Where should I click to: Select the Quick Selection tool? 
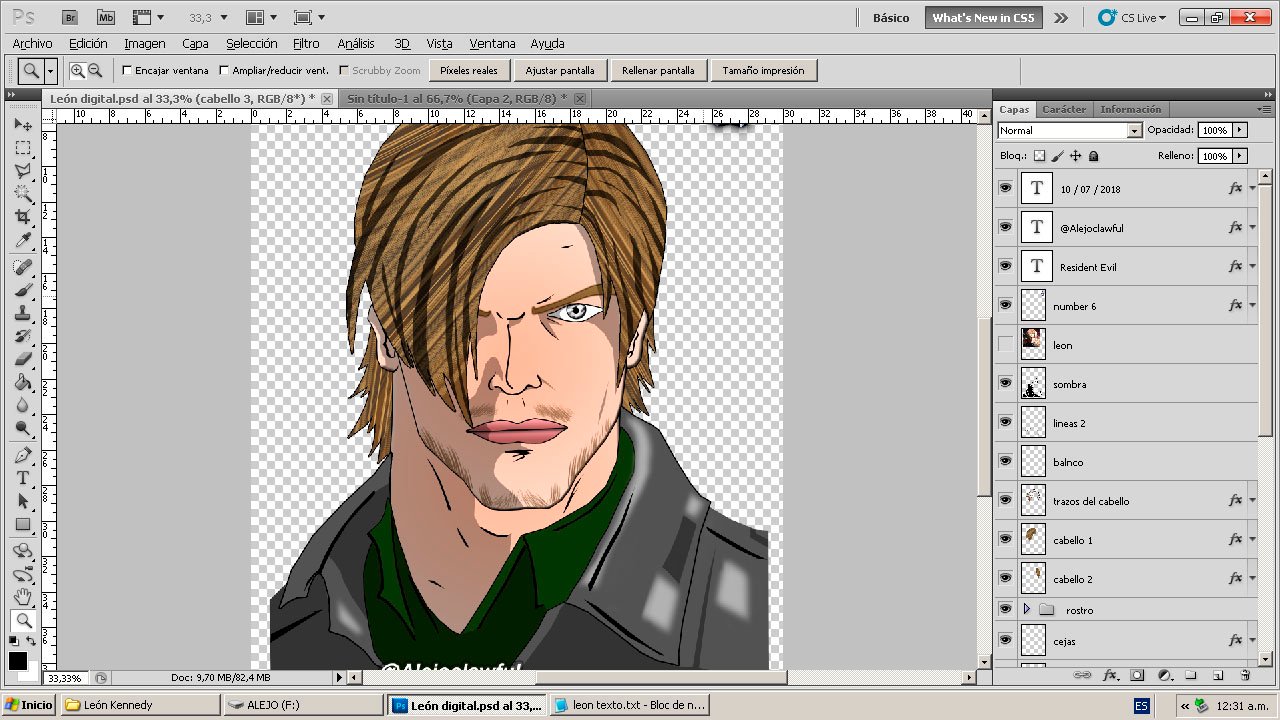(x=23, y=194)
